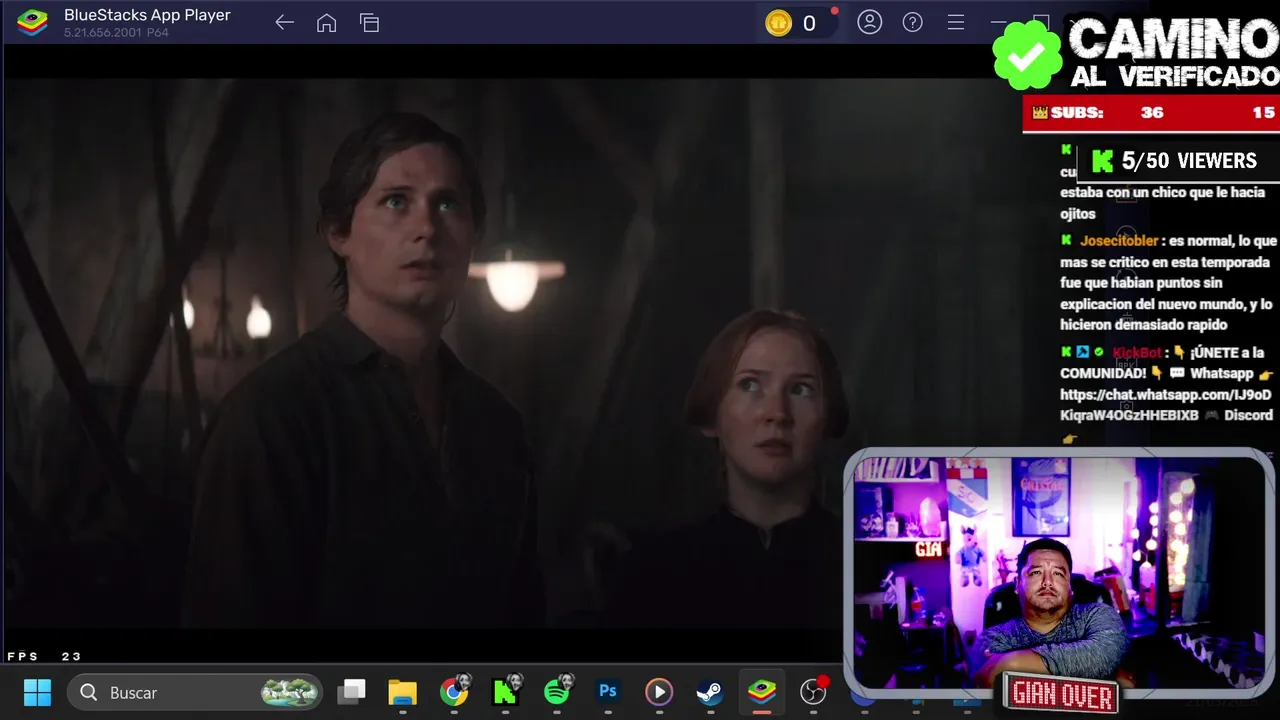Viewport: 1280px width, 720px height.
Task: Show BlueStacks recent apps
Action: 369,23
